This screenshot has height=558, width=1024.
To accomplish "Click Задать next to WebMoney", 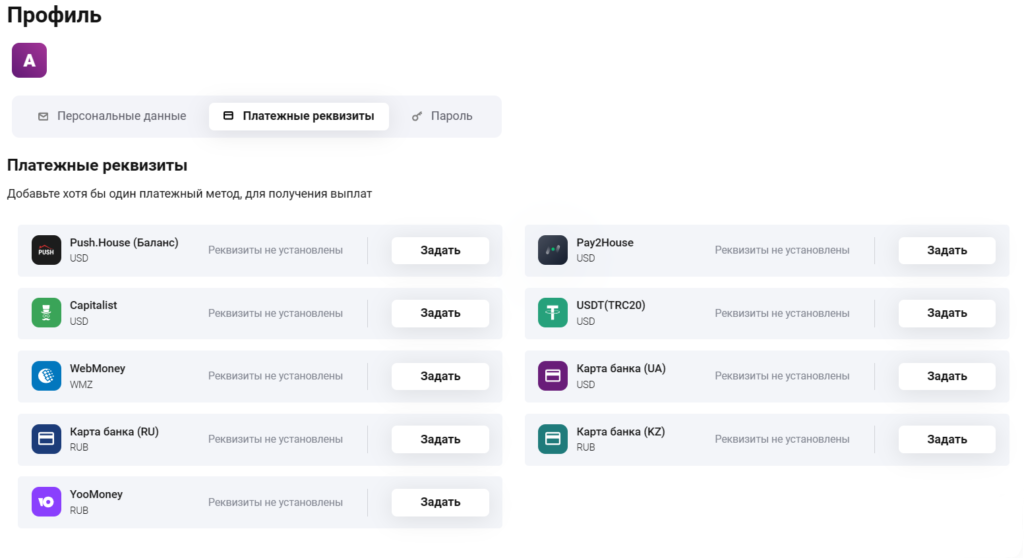I will pyautogui.click(x=440, y=376).
